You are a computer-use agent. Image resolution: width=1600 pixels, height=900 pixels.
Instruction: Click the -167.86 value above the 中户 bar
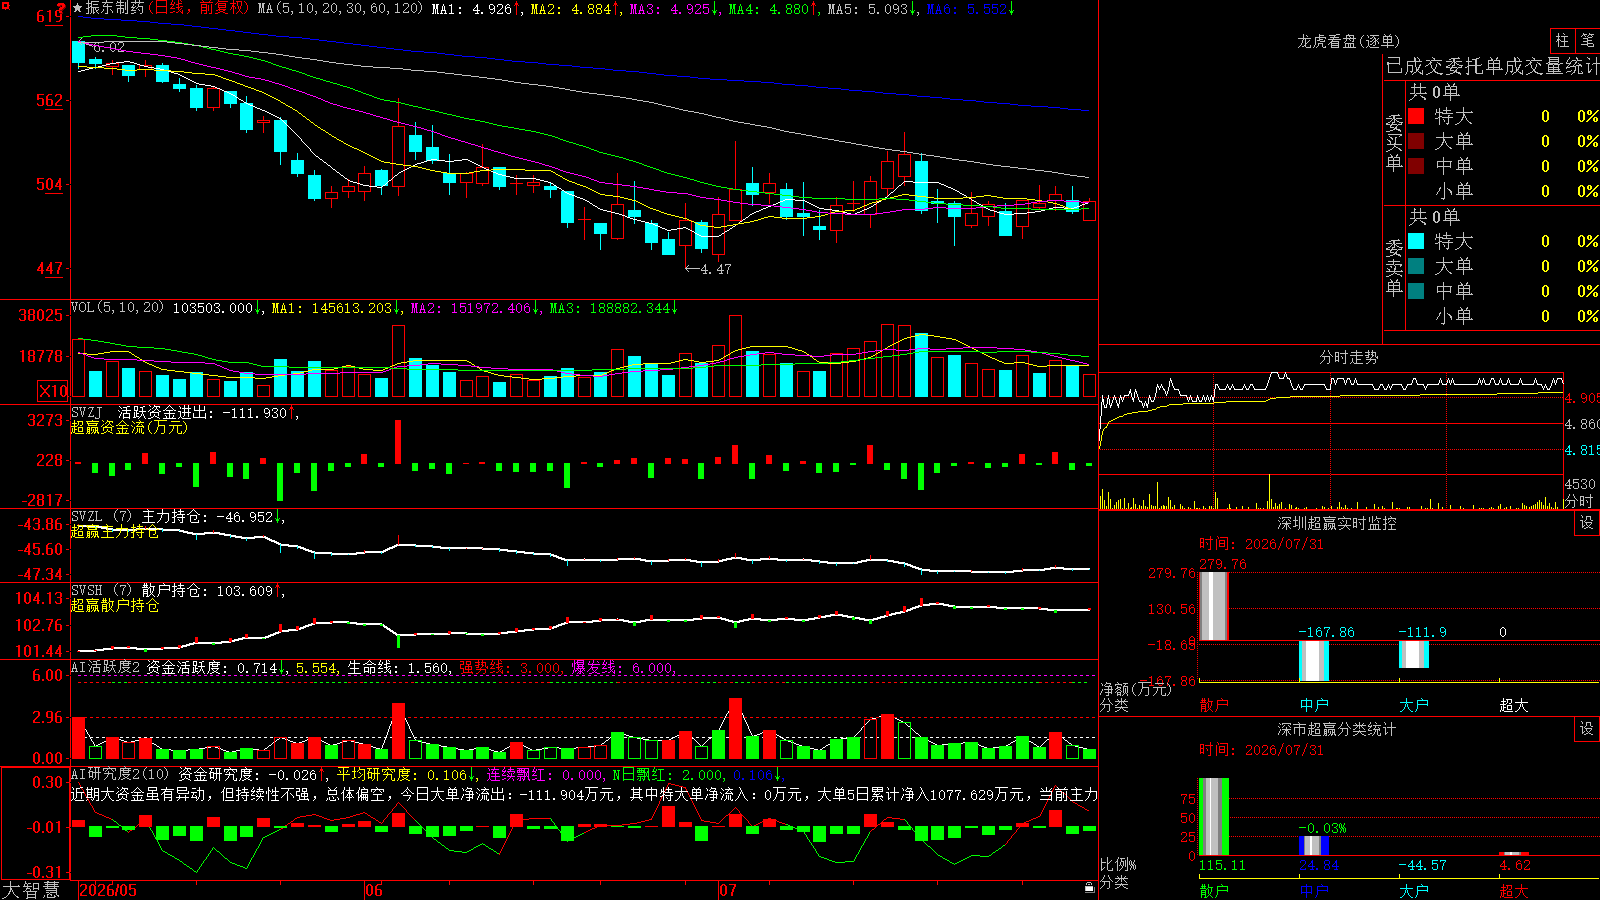tap(1326, 632)
